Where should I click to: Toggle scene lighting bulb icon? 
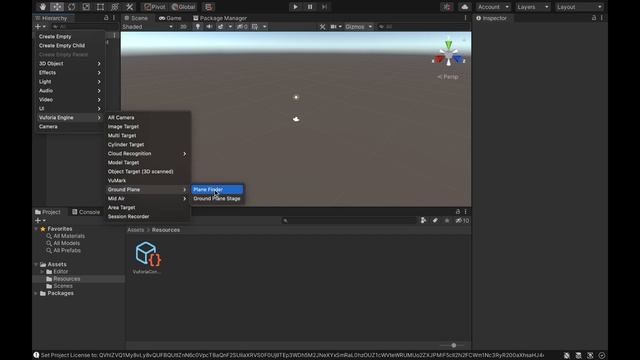tap(198, 27)
